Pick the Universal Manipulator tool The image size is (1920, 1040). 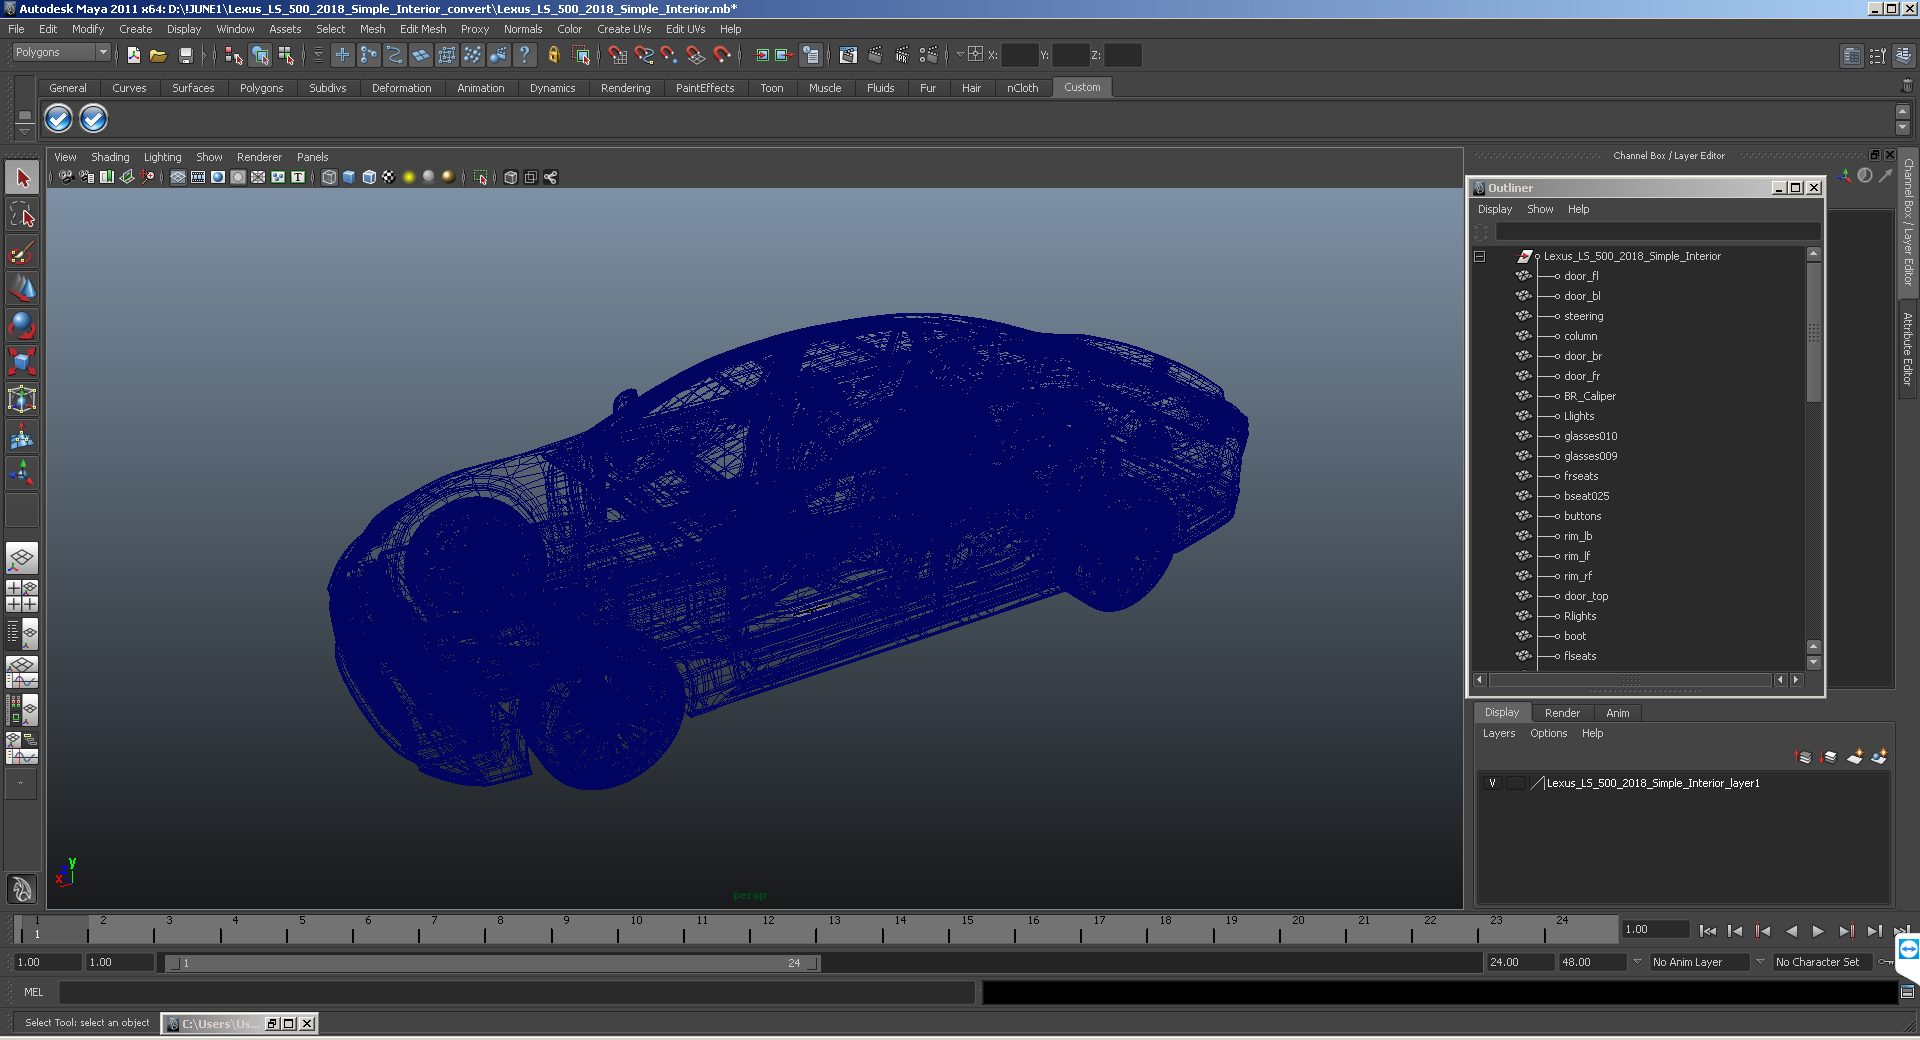pos(22,399)
